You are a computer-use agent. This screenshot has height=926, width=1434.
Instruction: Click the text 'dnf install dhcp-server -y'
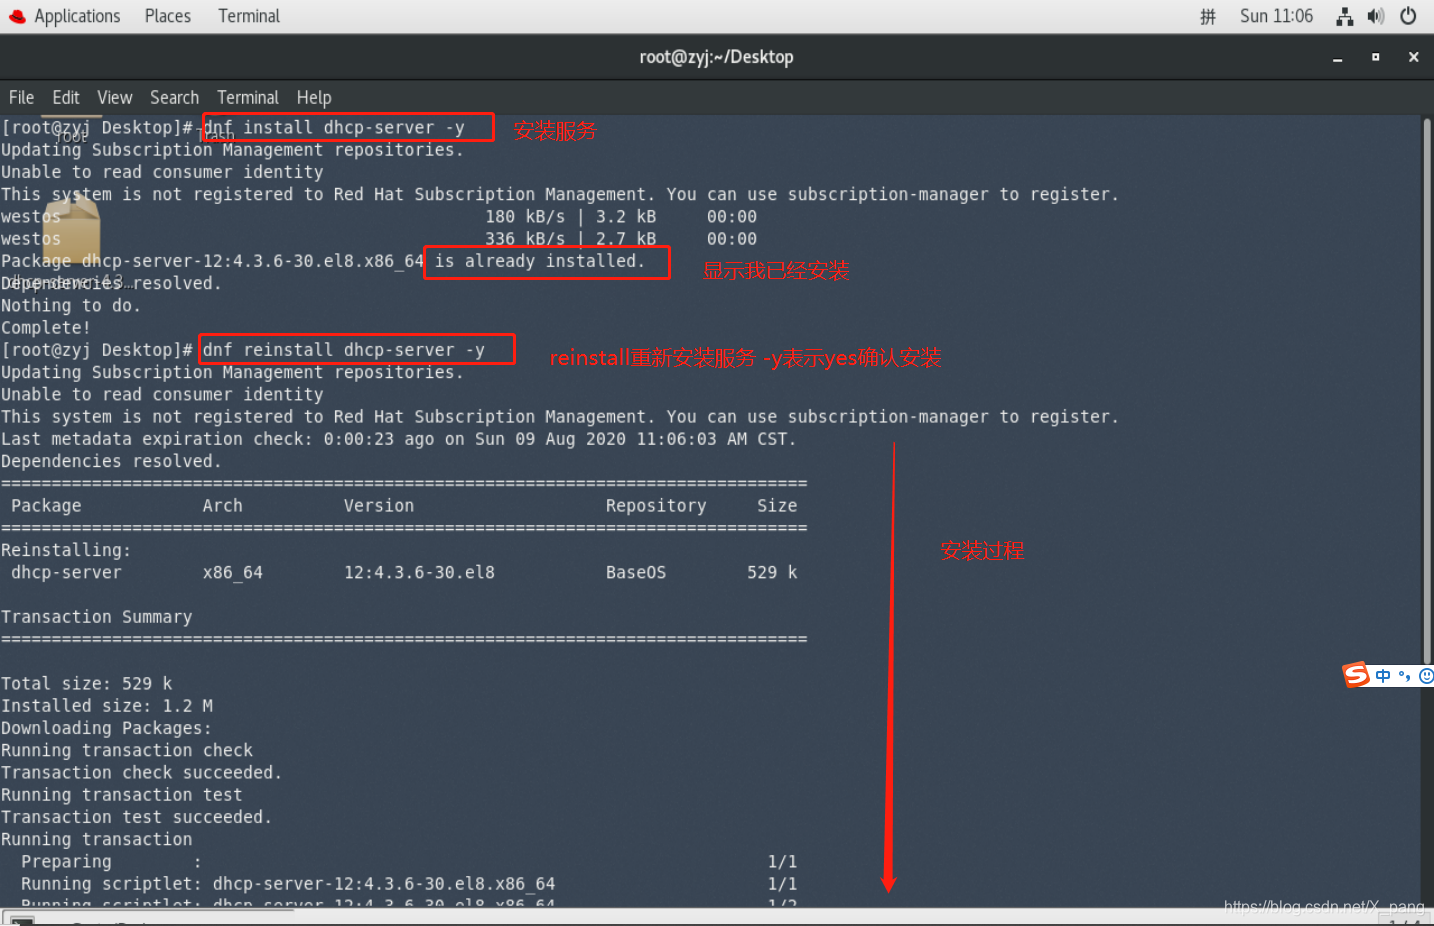(x=334, y=127)
